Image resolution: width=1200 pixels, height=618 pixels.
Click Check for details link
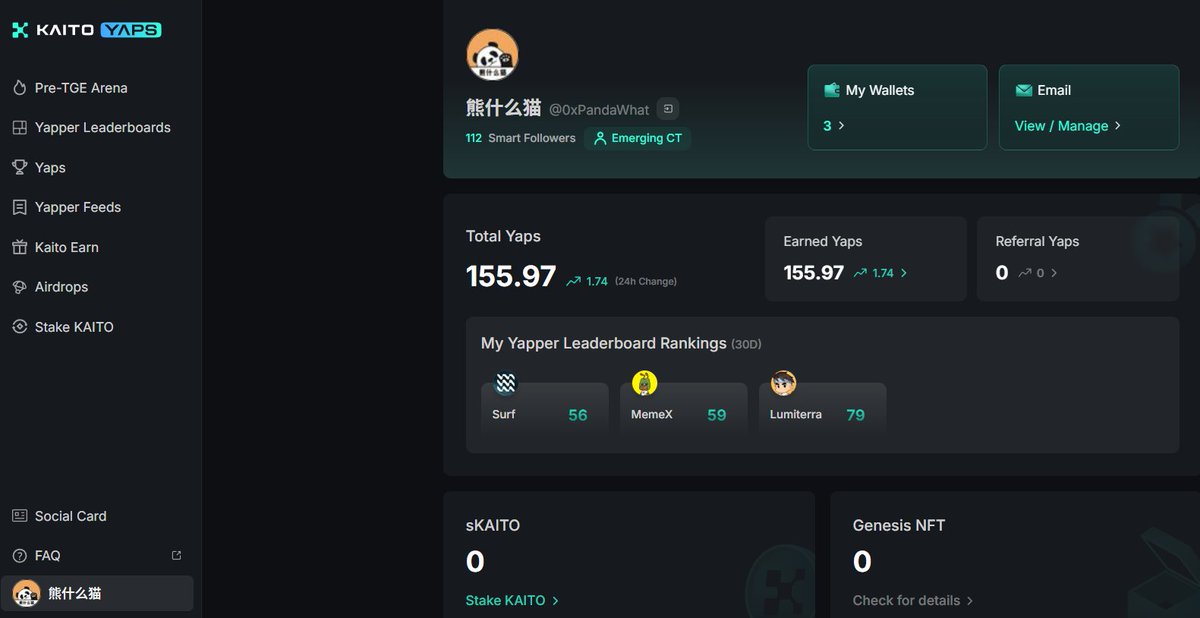point(906,601)
